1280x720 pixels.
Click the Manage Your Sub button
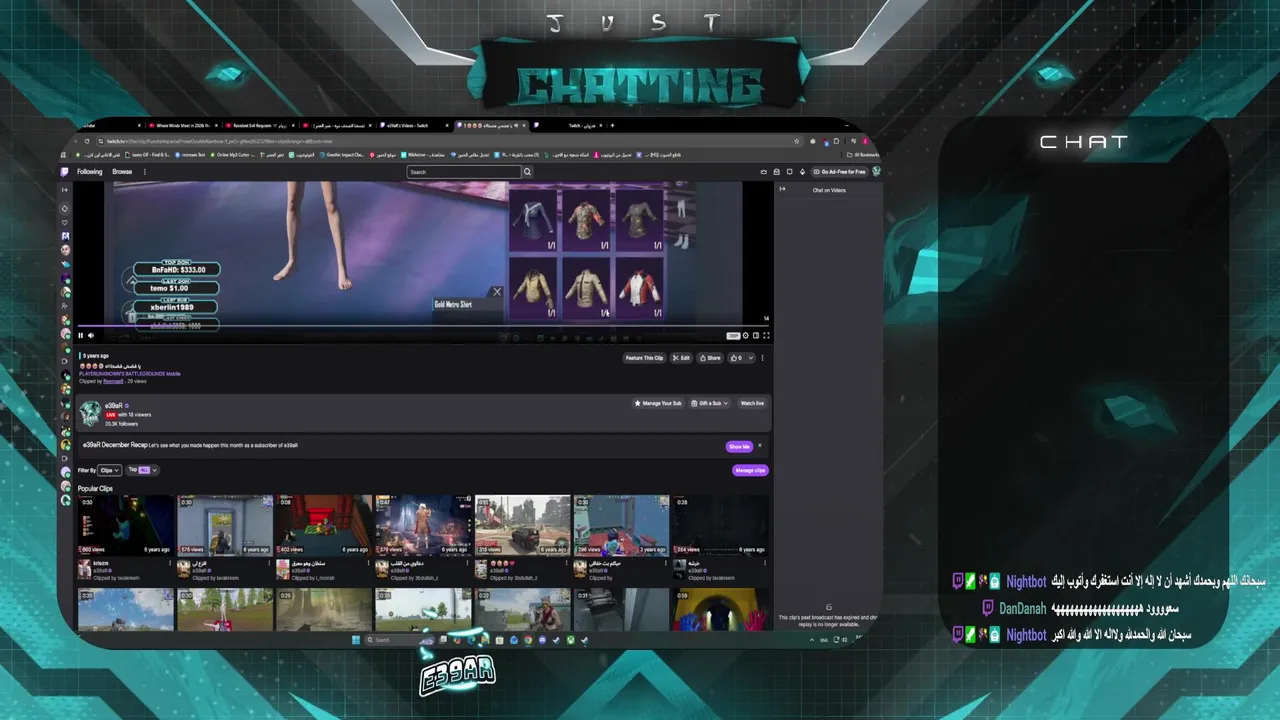point(658,403)
